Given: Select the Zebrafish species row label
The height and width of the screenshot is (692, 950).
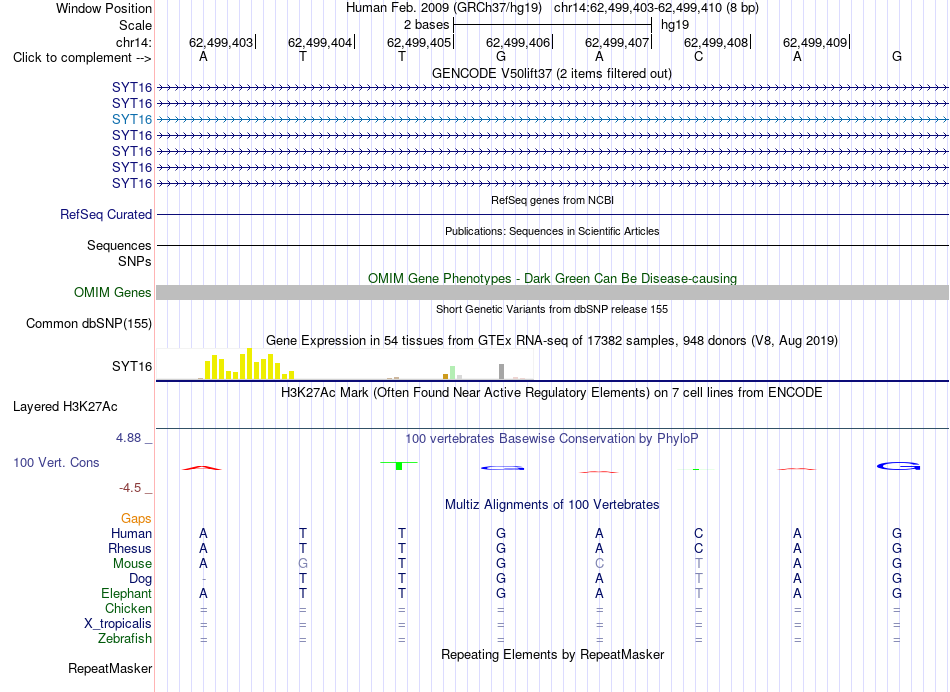Looking at the screenshot, I should click(125, 638).
